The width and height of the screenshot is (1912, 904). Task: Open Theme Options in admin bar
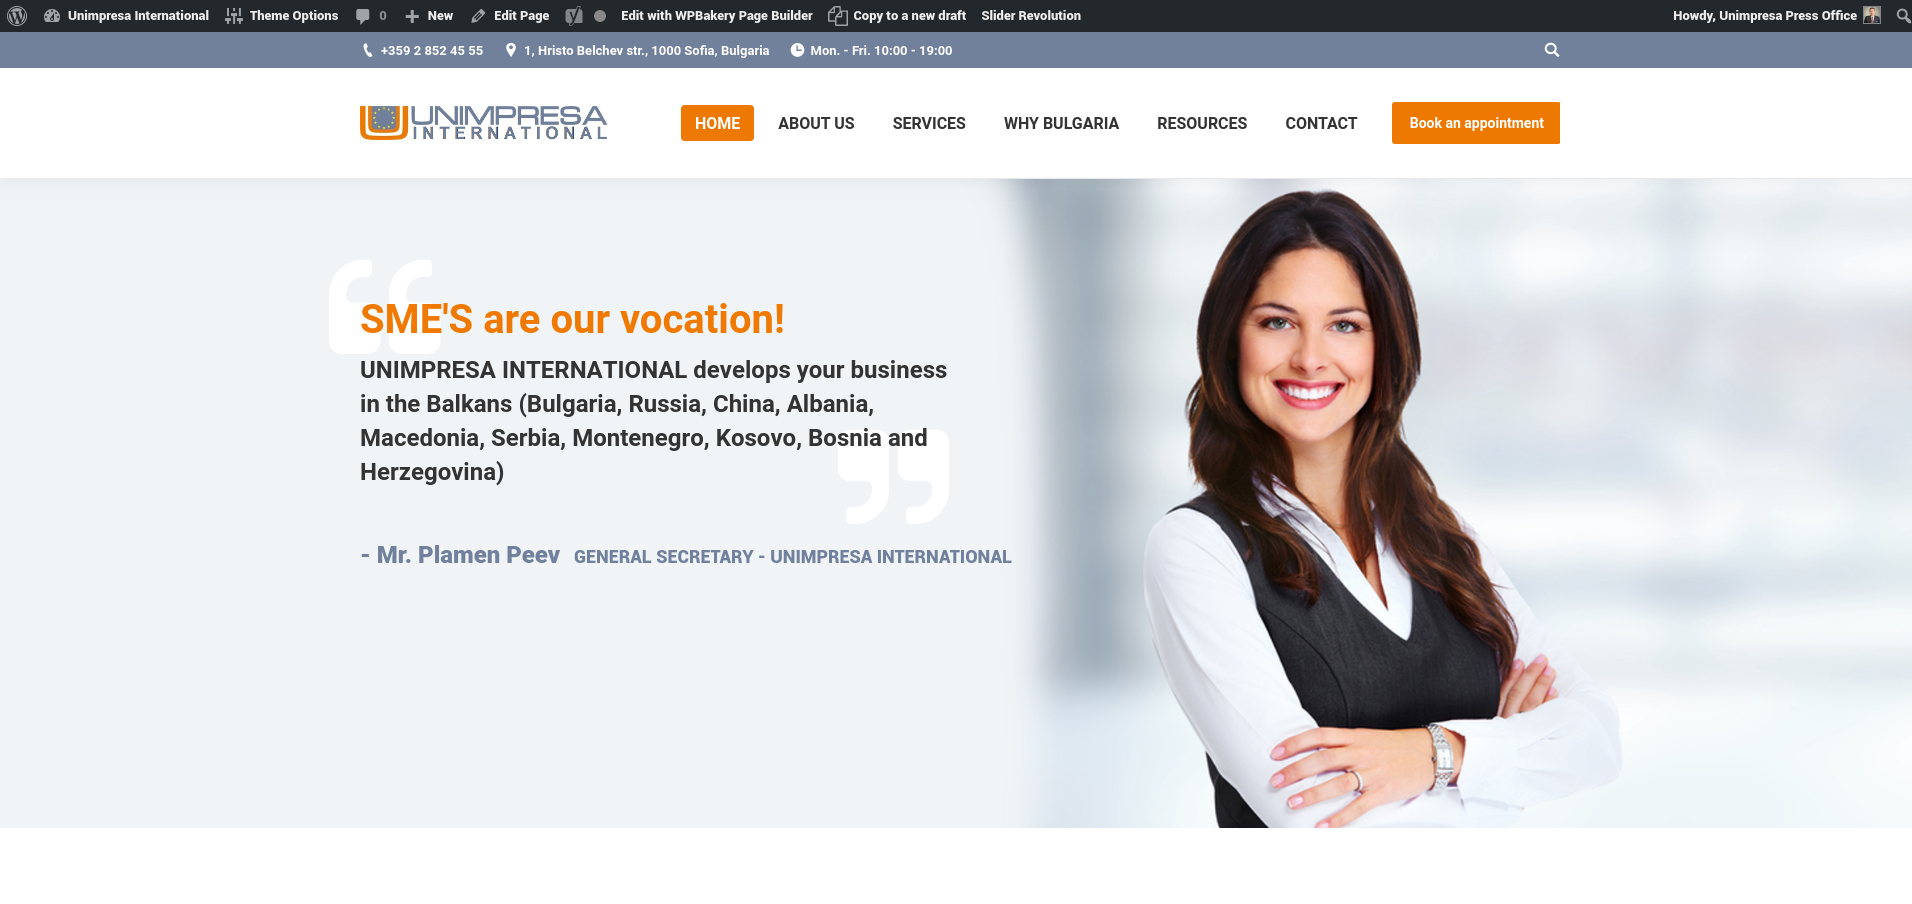coord(282,16)
